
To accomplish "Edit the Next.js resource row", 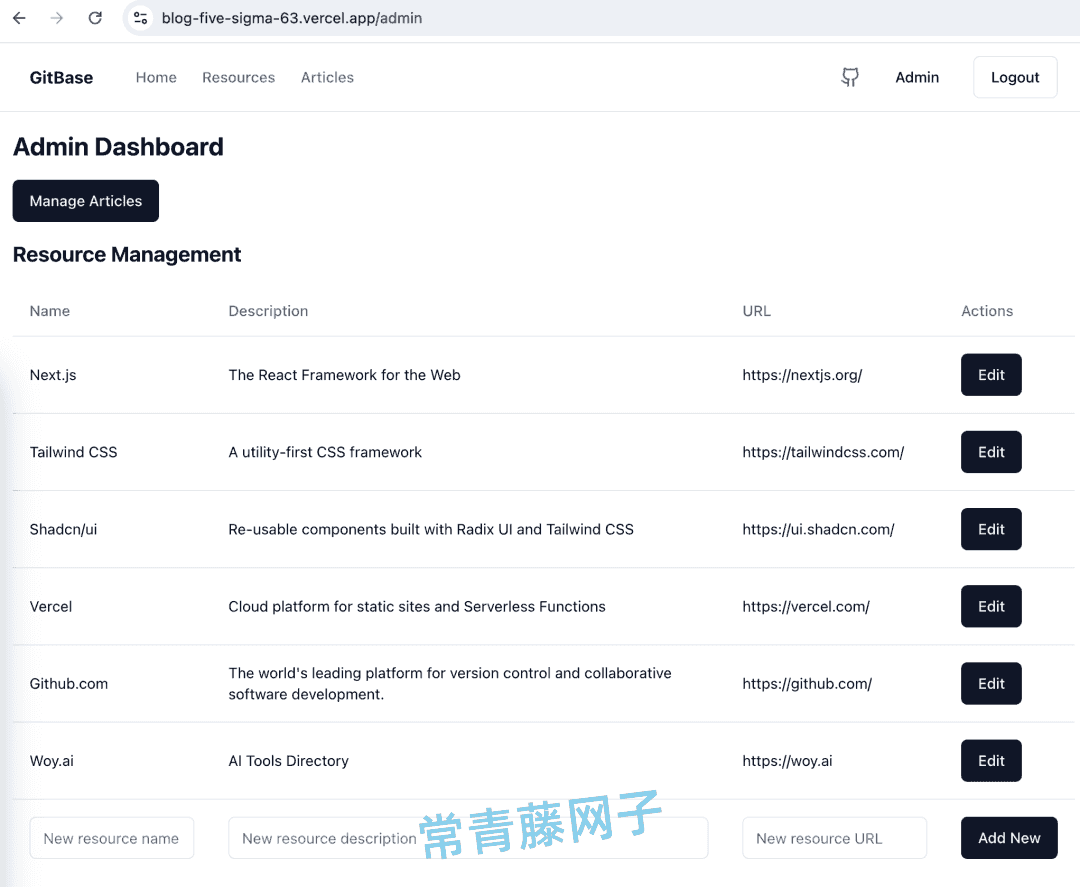I will pyautogui.click(x=991, y=375).
